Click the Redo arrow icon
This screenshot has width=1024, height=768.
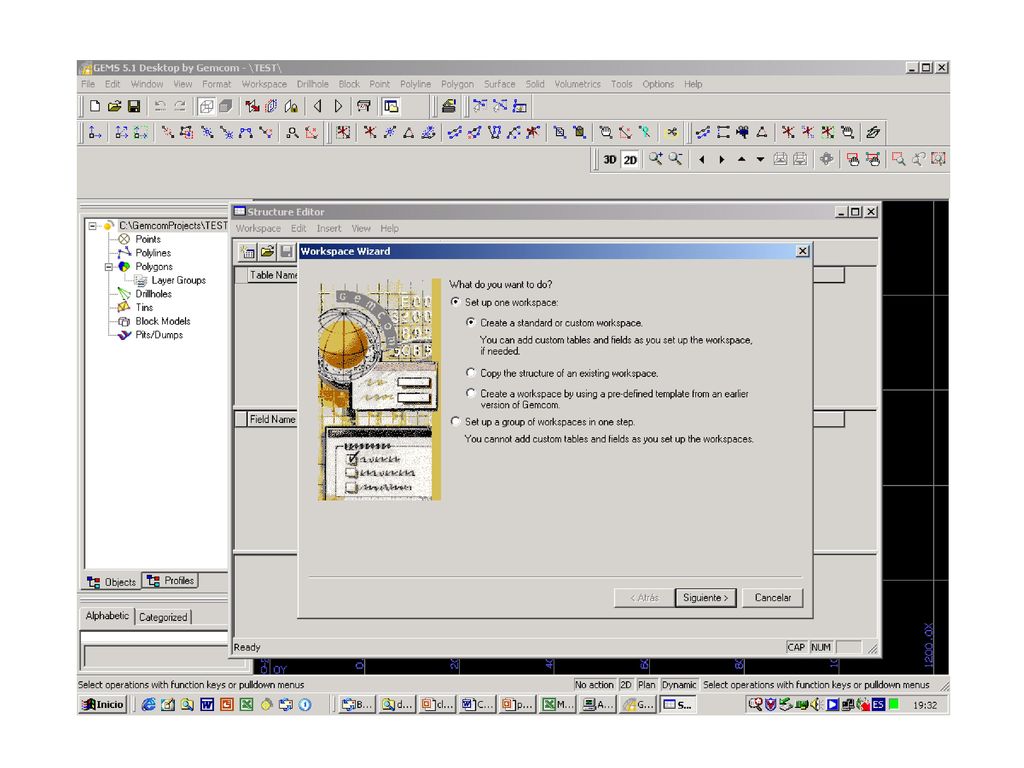pyautogui.click(x=180, y=106)
